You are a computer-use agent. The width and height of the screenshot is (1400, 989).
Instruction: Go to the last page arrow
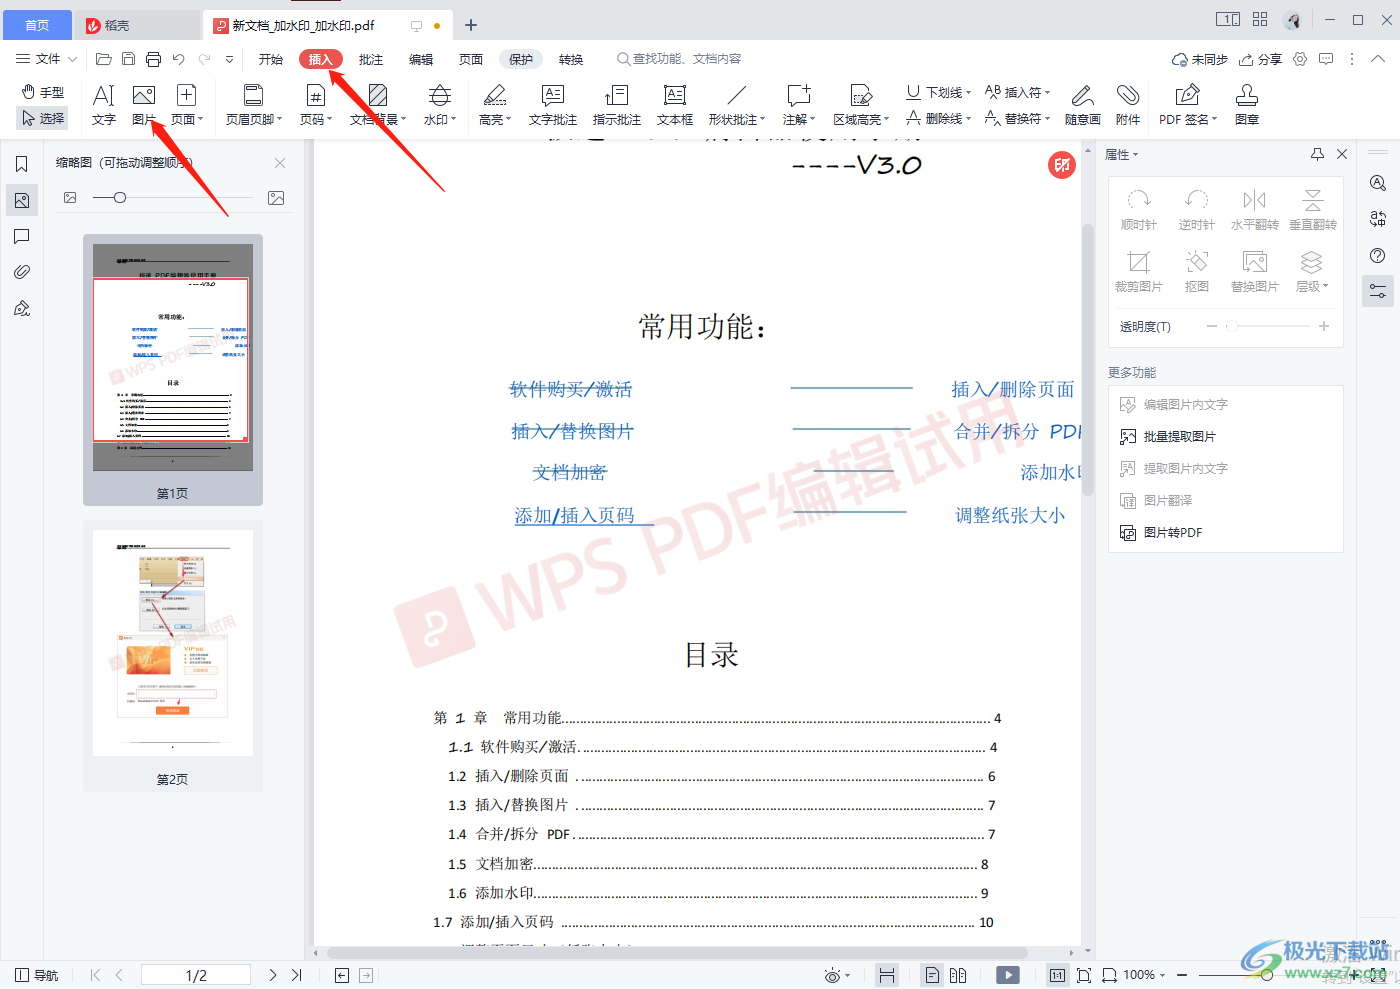coord(297,975)
